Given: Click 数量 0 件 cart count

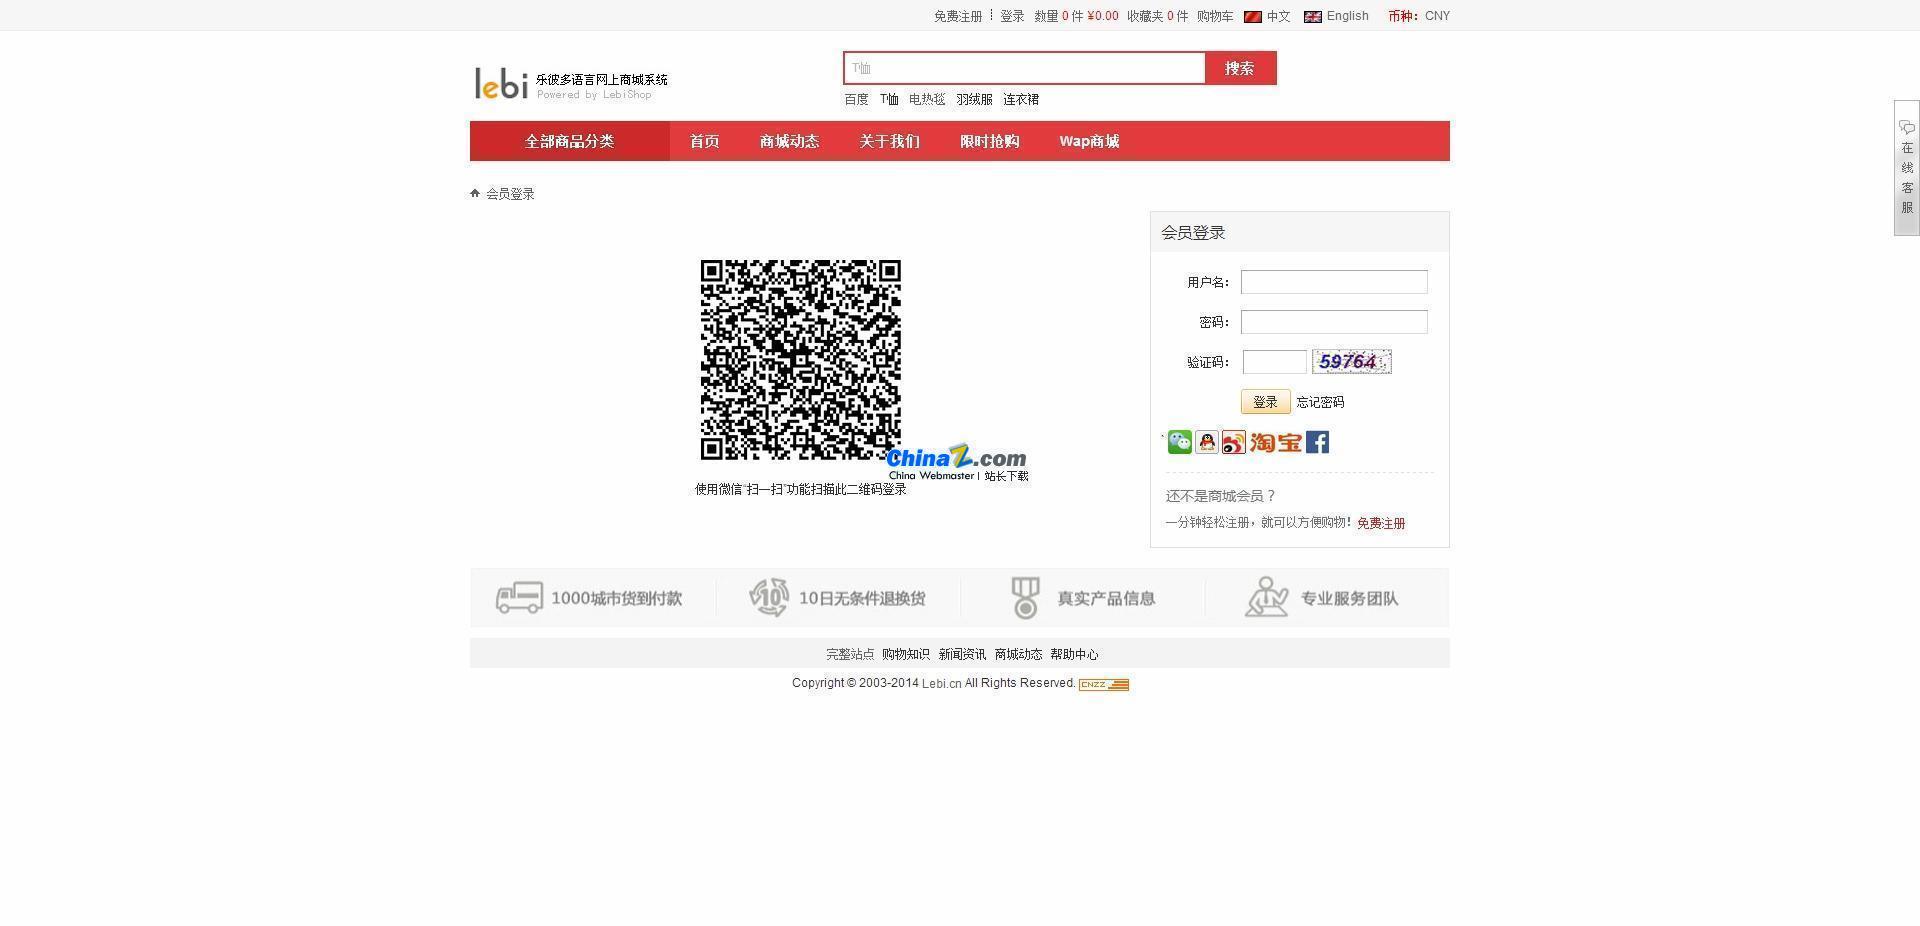Looking at the screenshot, I should coord(1059,16).
